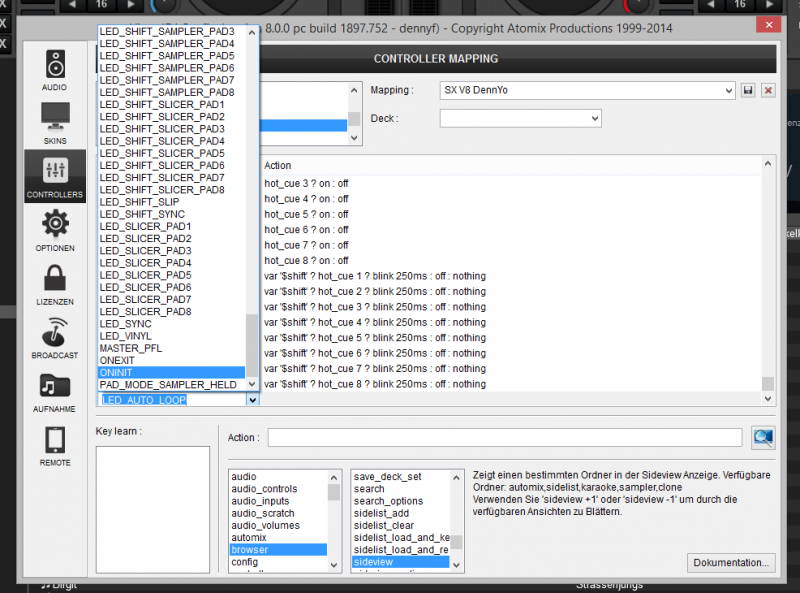The height and width of the screenshot is (593, 800).
Task: Open the Aufnahme recording section
Action: [x=55, y=391]
